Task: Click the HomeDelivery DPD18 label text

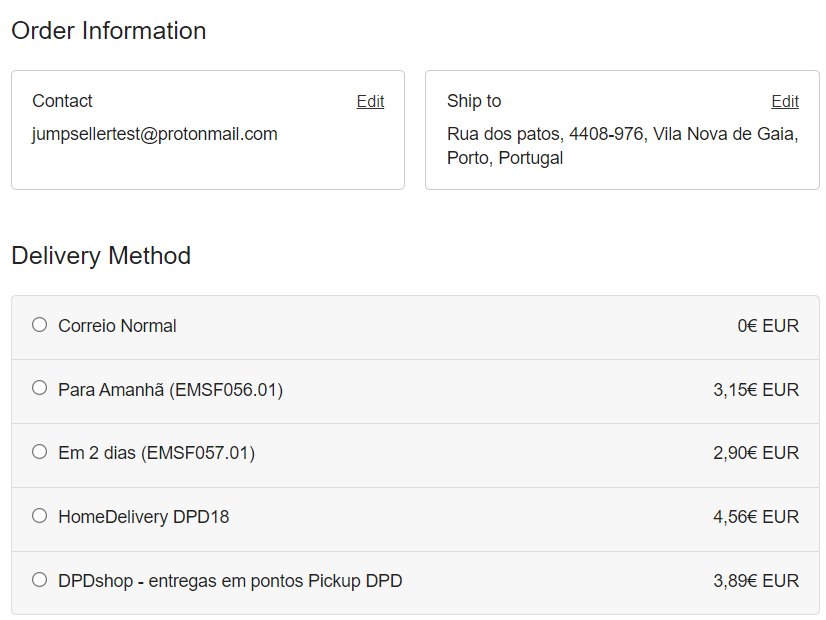Action: pyautogui.click(x=143, y=517)
